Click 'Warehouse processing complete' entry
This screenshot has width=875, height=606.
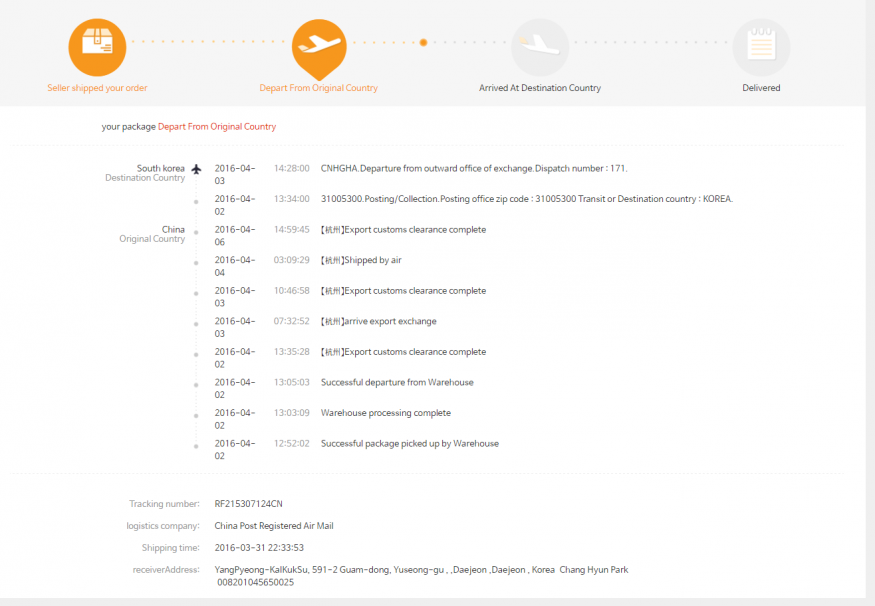click(385, 413)
